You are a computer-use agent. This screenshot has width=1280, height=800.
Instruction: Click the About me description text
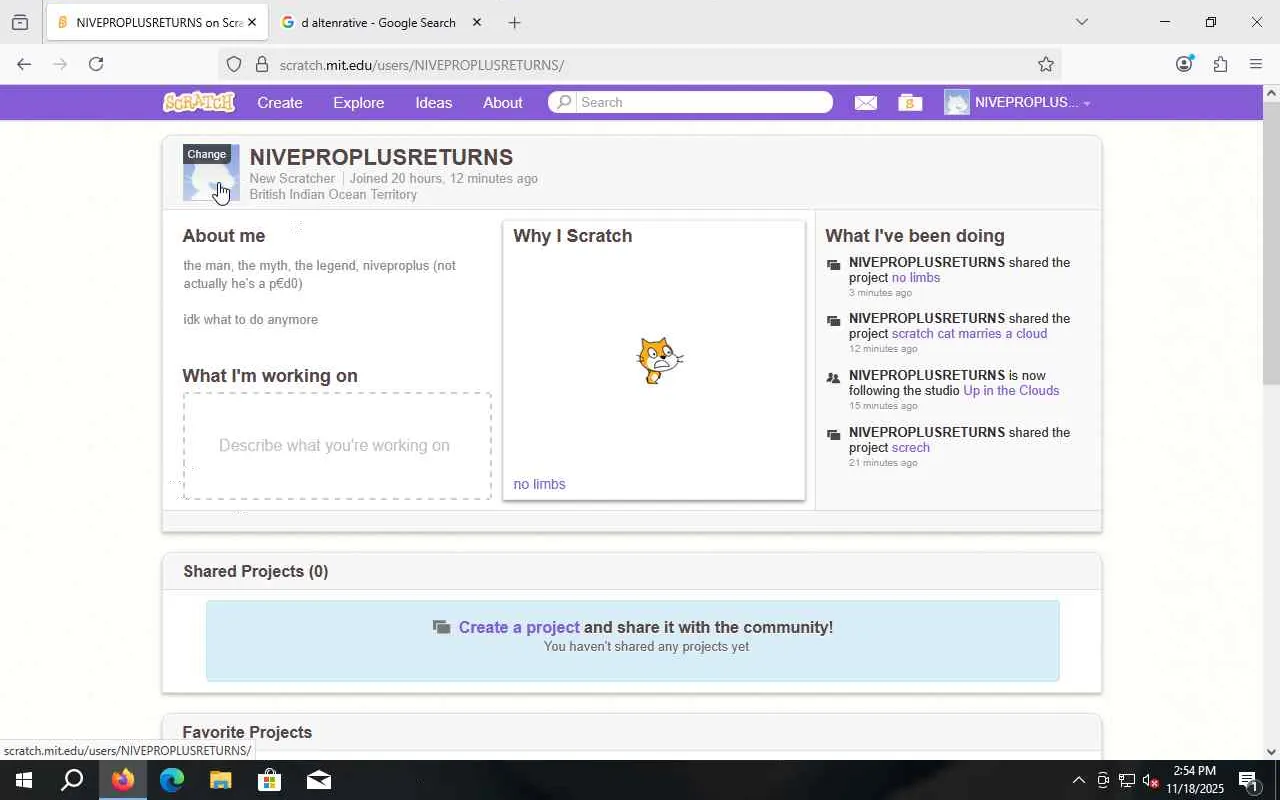tap(320, 292)
